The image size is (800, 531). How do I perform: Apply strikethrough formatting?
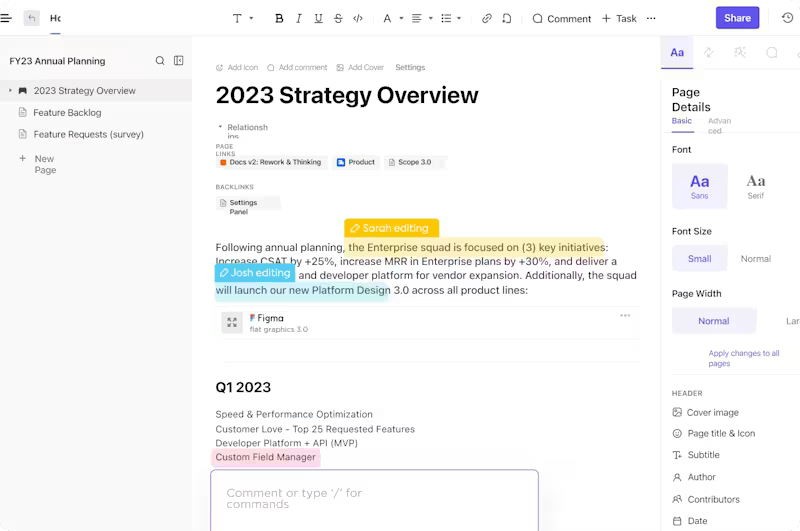tap(338, 18)
